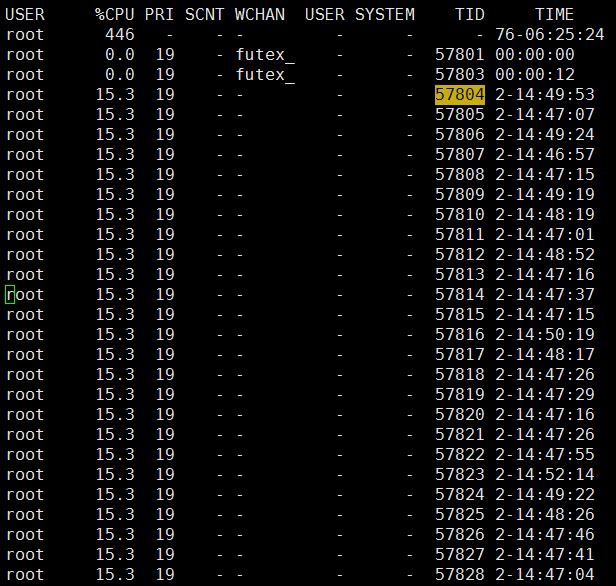Click time 2-14:48:52

[545, 255]
